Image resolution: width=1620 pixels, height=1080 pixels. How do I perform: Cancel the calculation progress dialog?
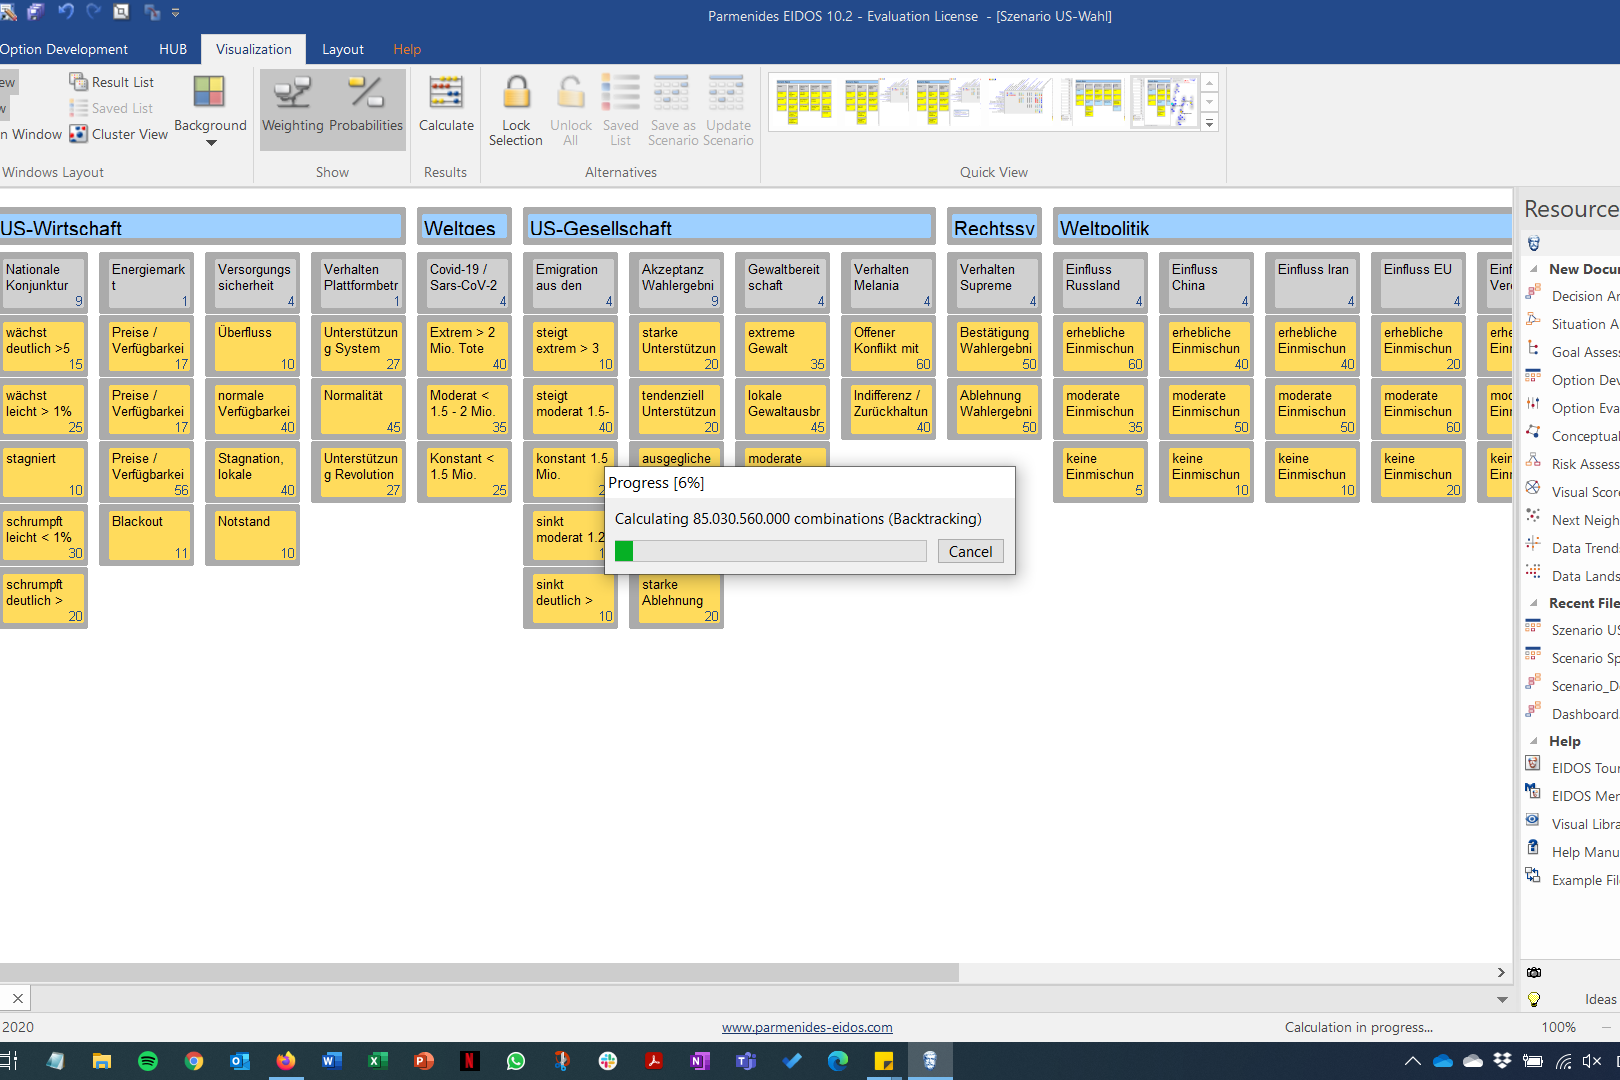(x=970, y=551)
